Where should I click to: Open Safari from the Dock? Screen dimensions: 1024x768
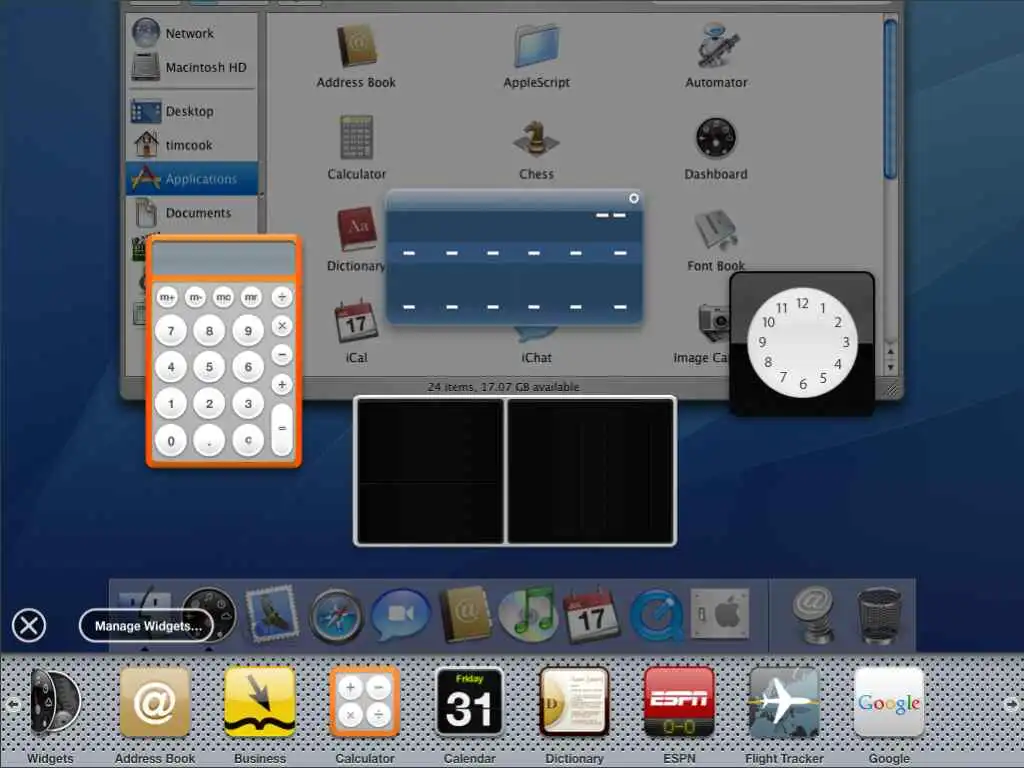point(336,615)
